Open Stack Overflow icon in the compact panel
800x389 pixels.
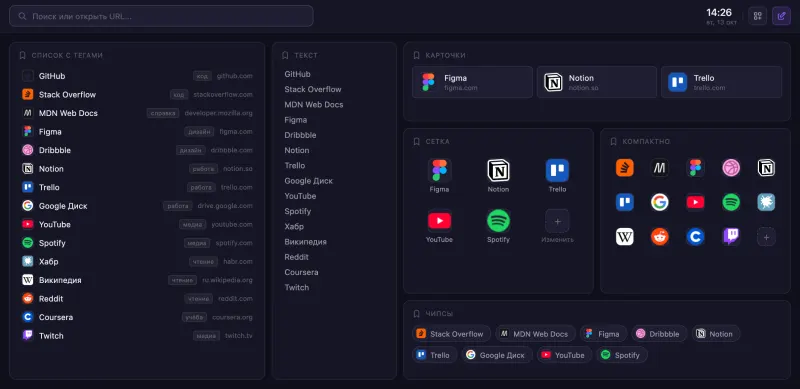point(624,167)
